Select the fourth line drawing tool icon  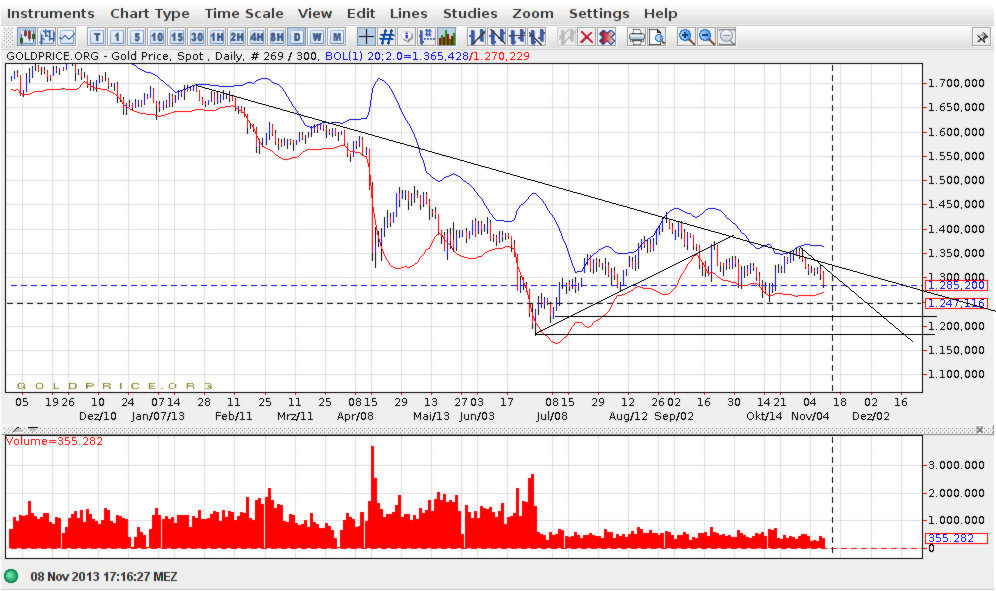[537, 37]
